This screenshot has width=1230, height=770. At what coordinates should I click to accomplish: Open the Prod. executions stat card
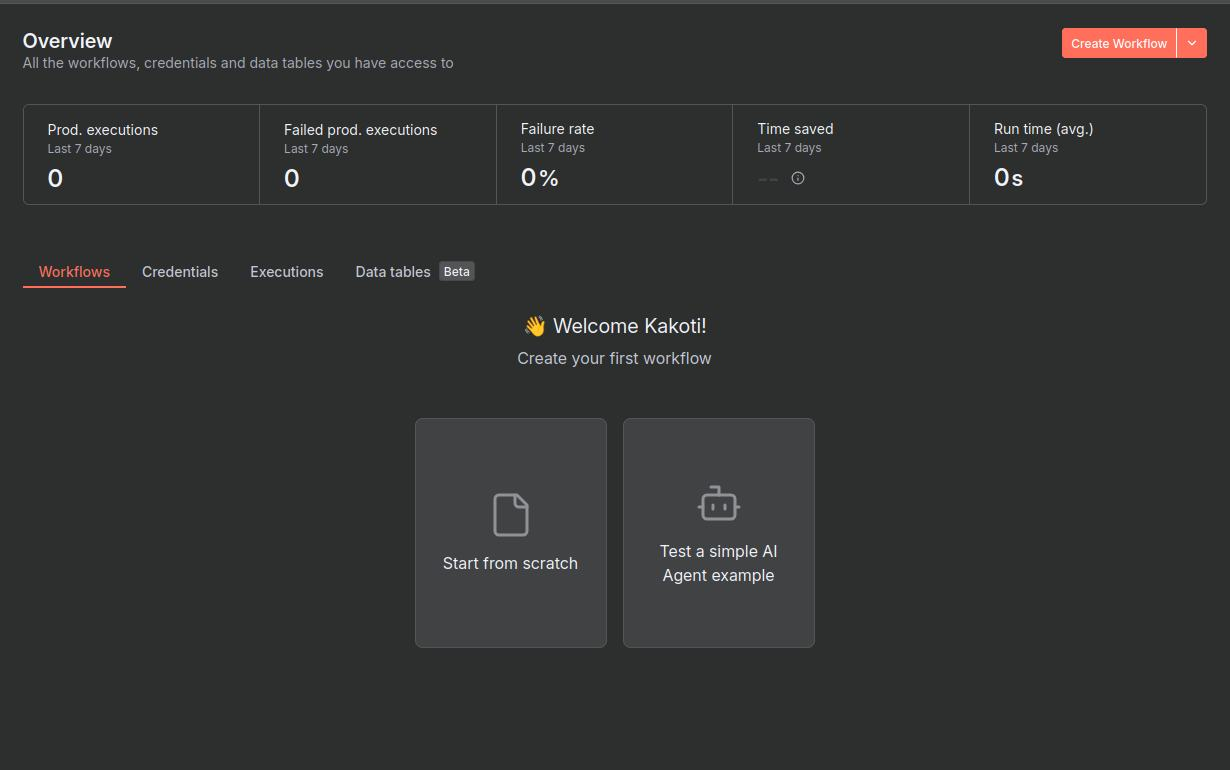[141, 154]
